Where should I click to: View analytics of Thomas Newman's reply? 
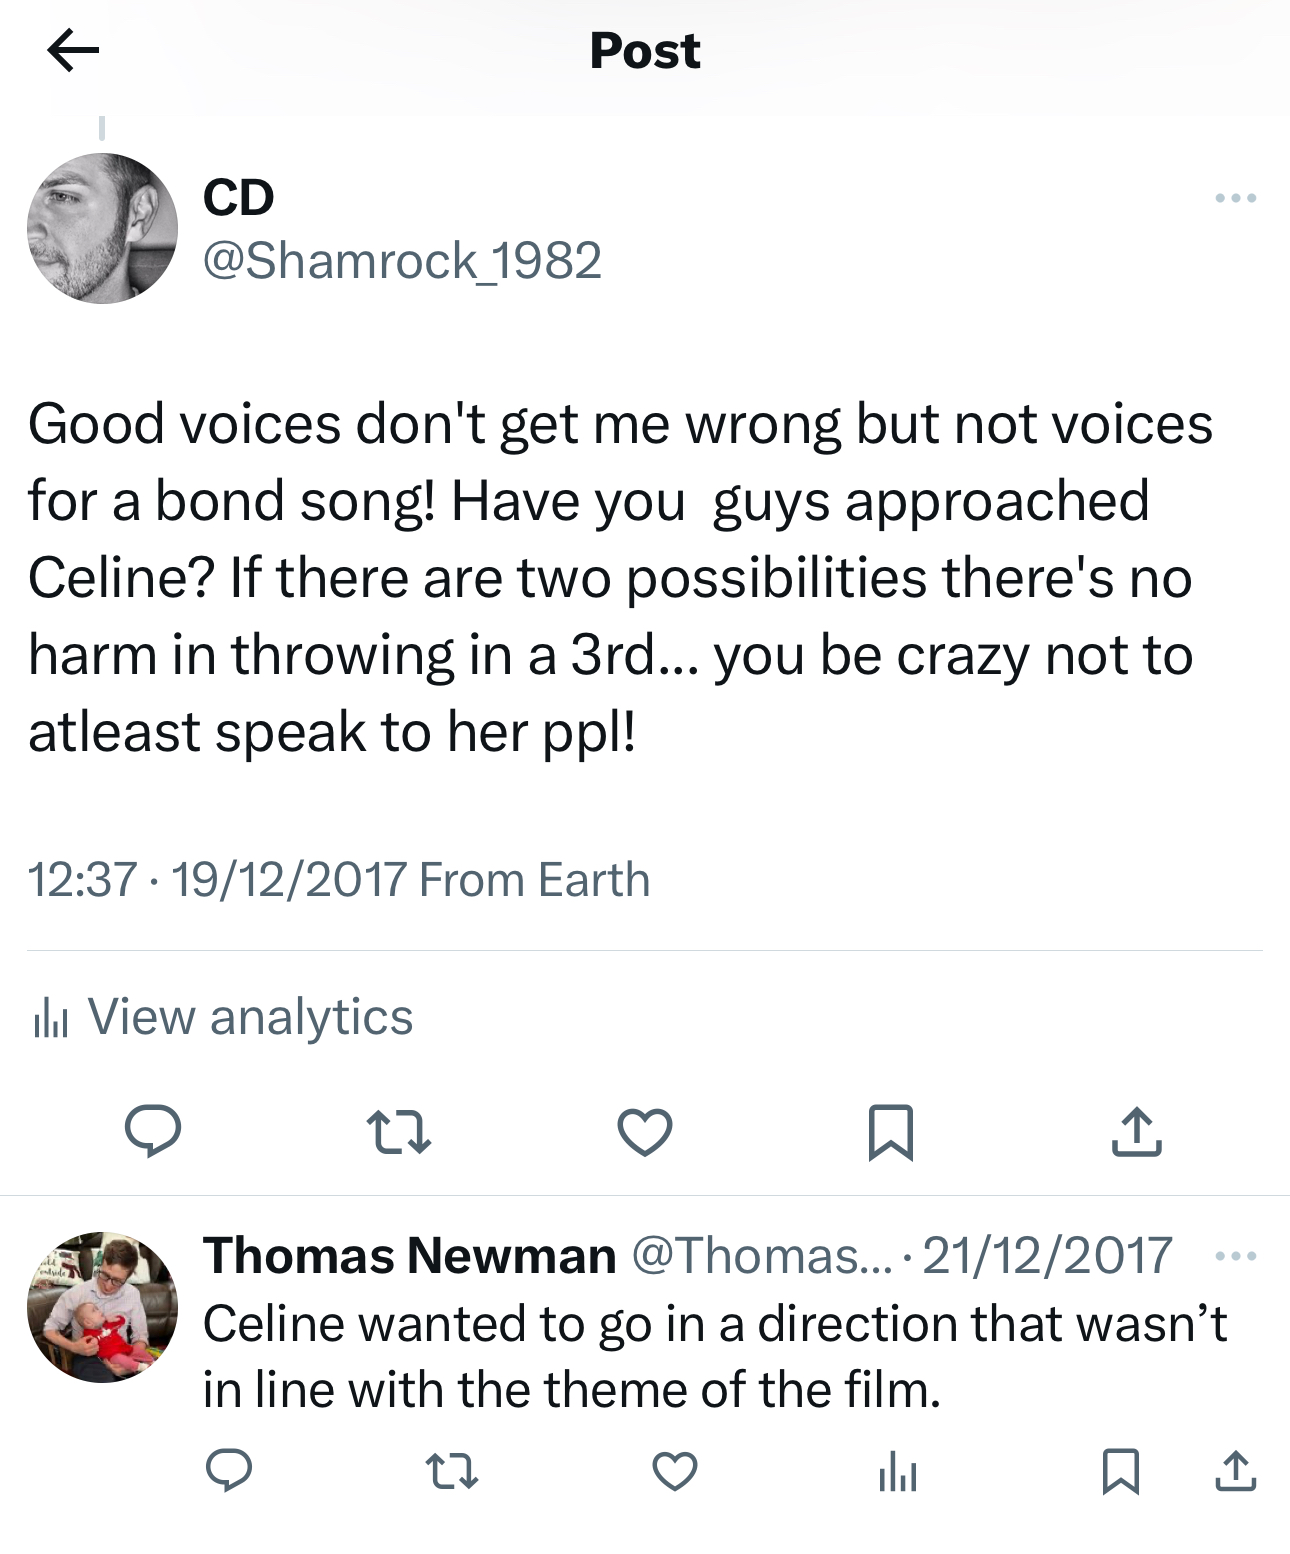pos(898,1472)
